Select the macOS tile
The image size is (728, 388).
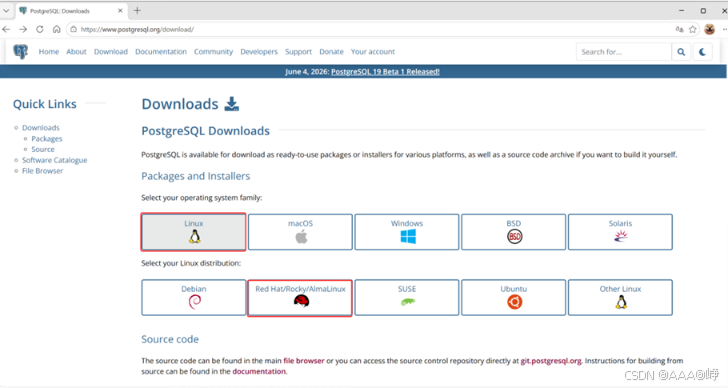(300, 232)
